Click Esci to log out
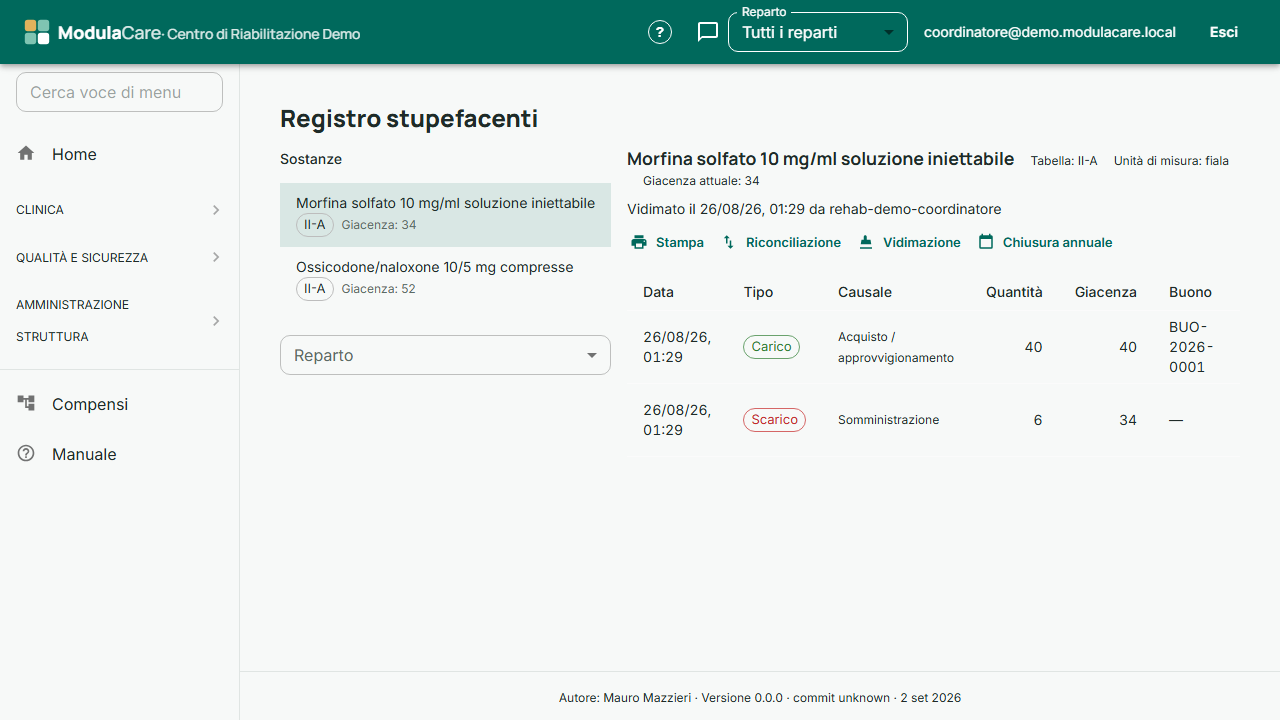Screen dimensions: 1280x720 1224,32
